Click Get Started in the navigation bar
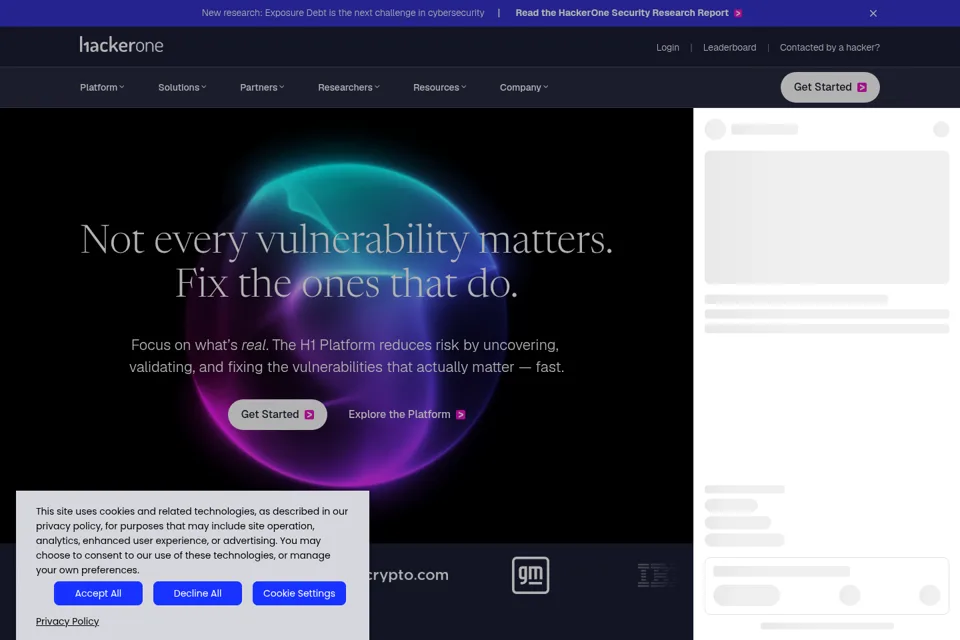The image size is (960, 640). [830, 88]
